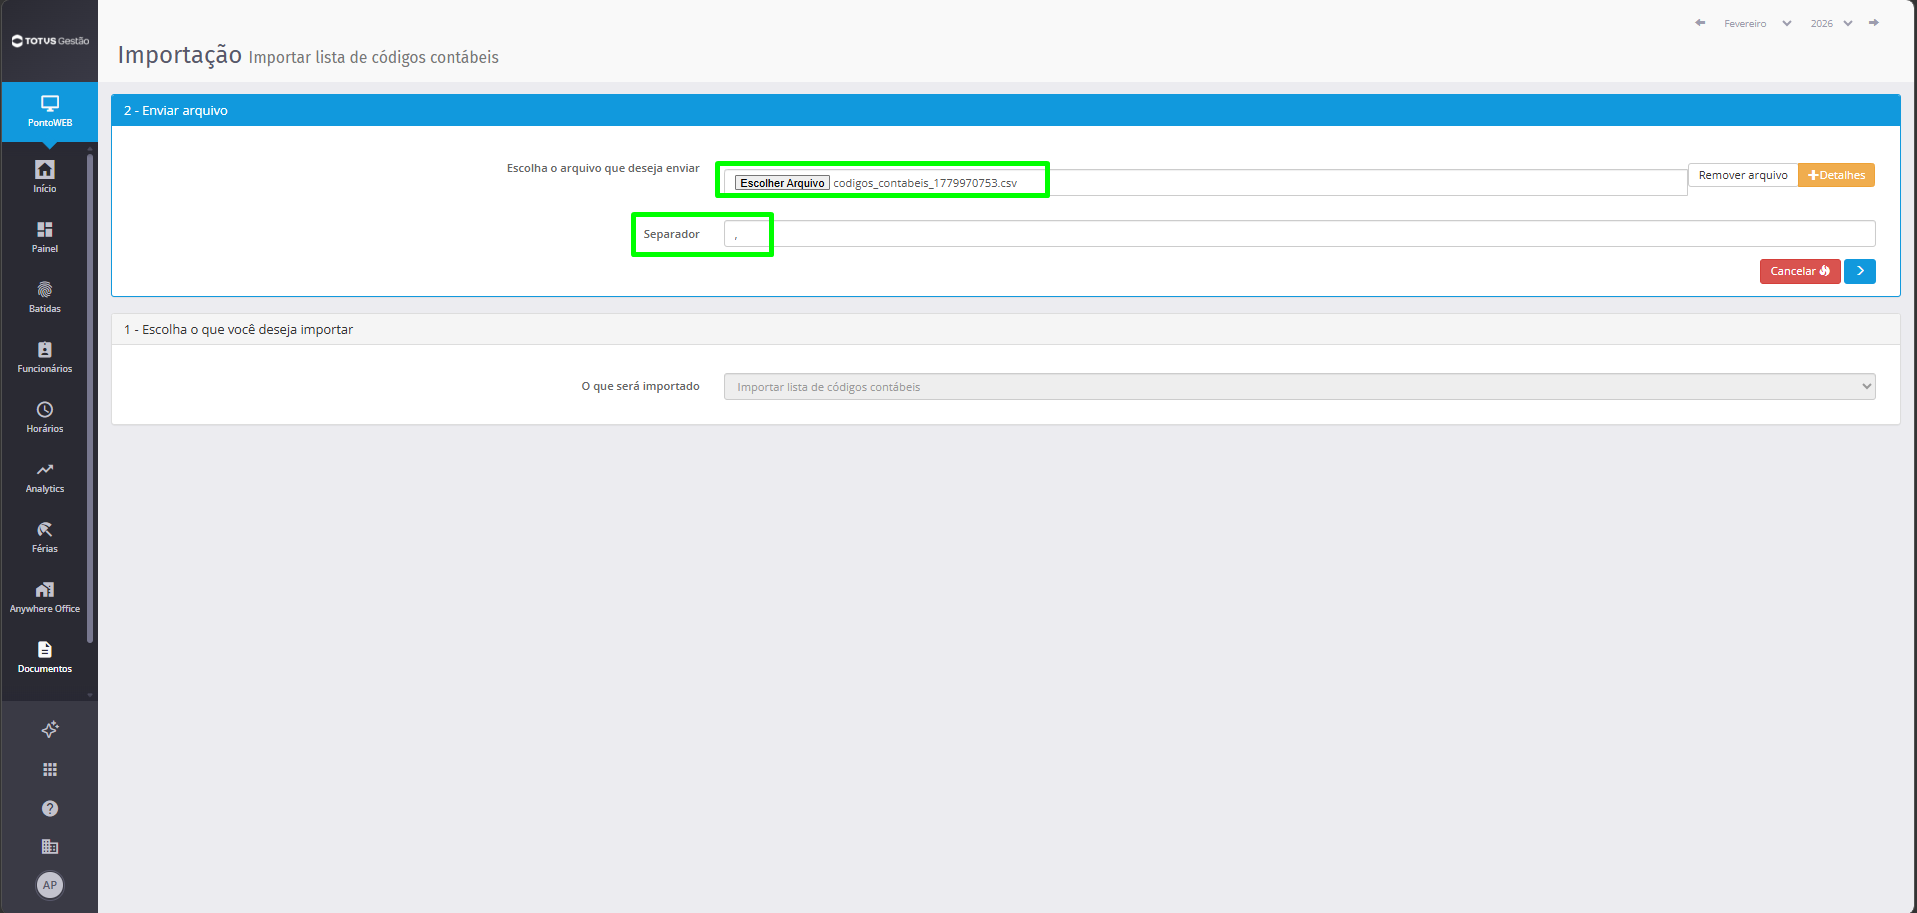Open the help question mark icon
This screenshot has width=1917, height=913.
(50, 808)
